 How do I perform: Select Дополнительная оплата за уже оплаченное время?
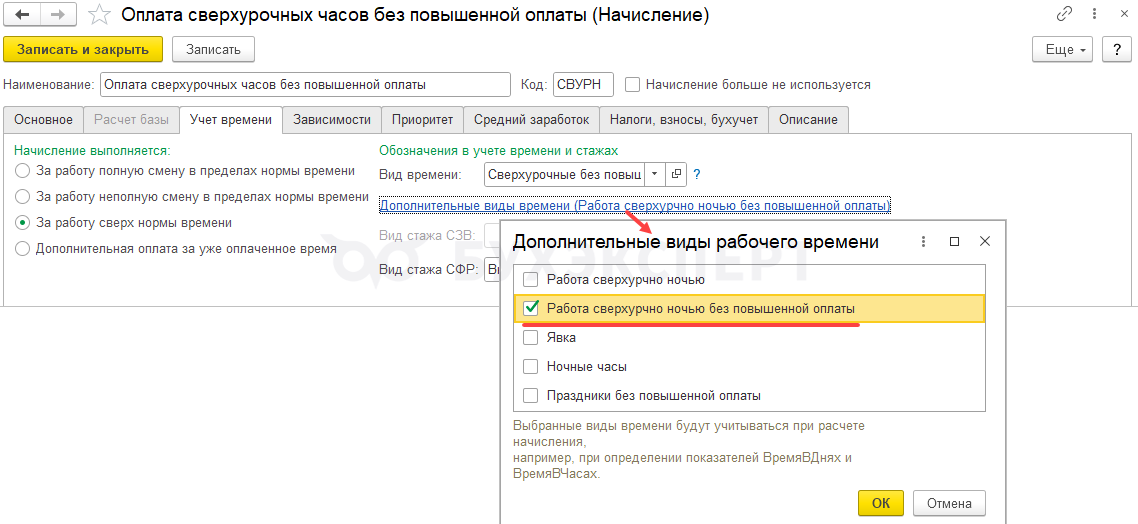[x=22, y=248]
